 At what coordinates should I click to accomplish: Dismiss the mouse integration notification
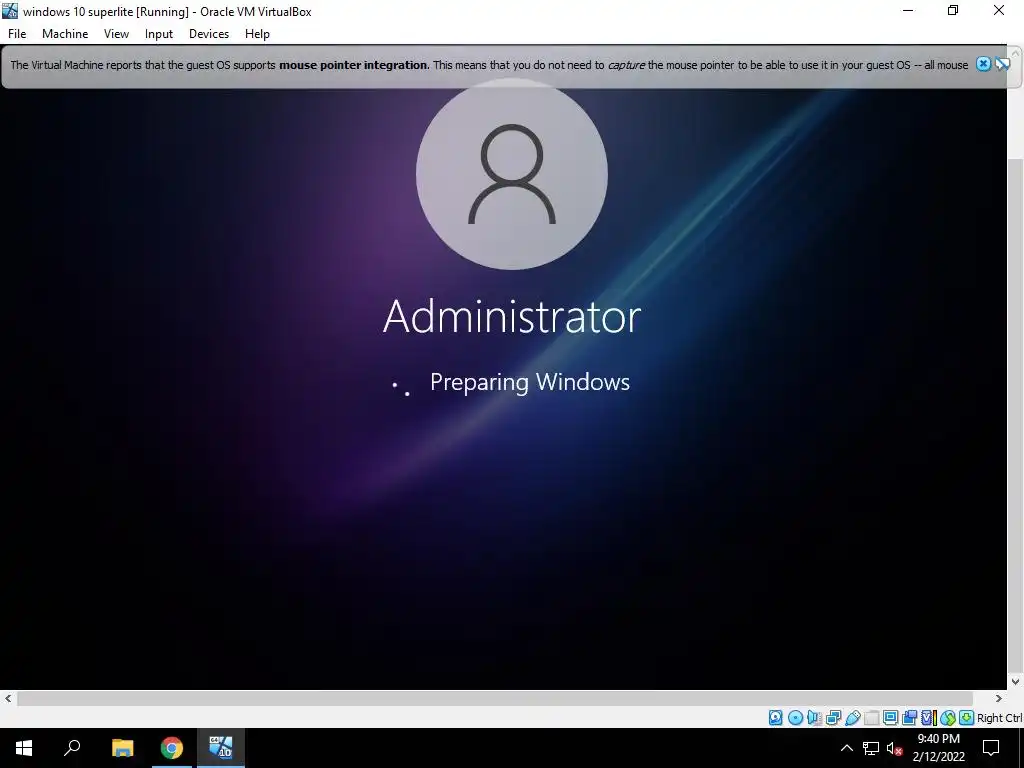pyautogui.click(x=984, y=64)
